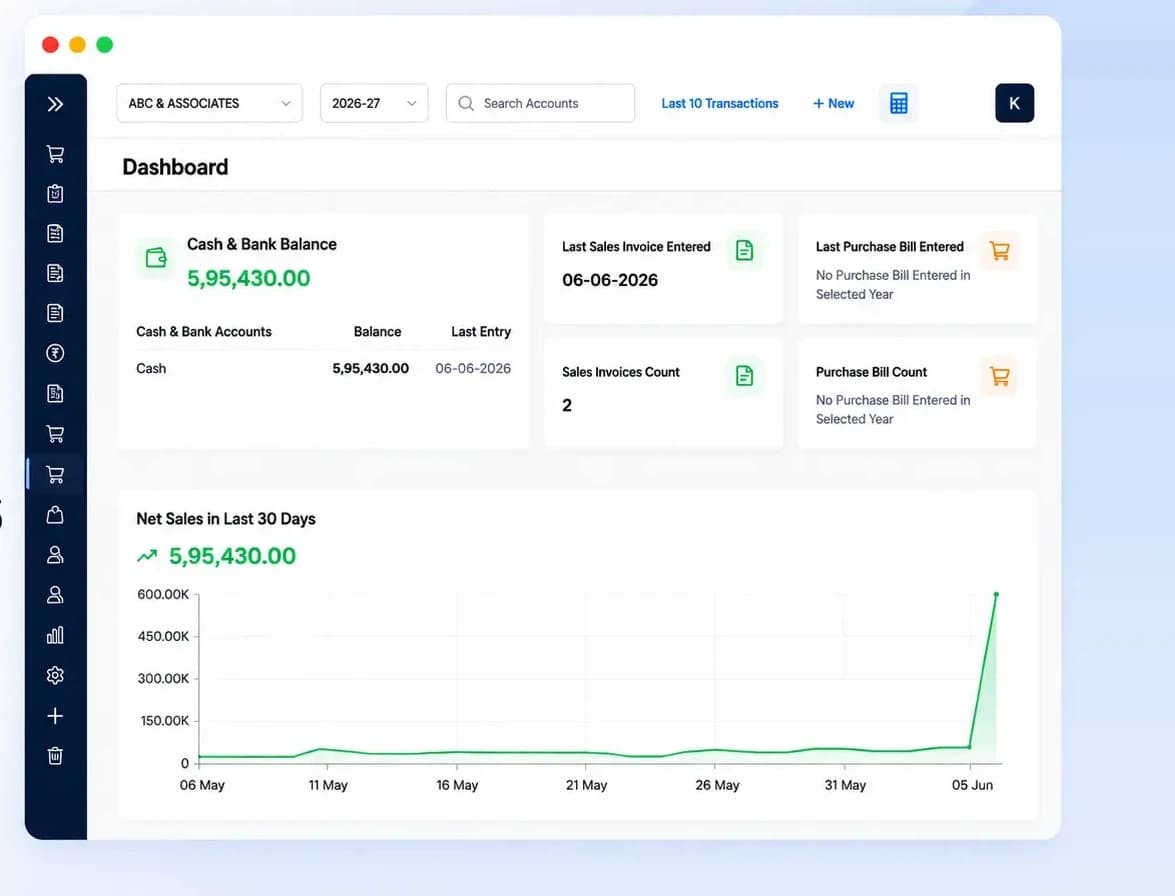Click the Sales Invoices Count value 2
This screenshot has width=1175, height=896.
(x=567, y=405)
